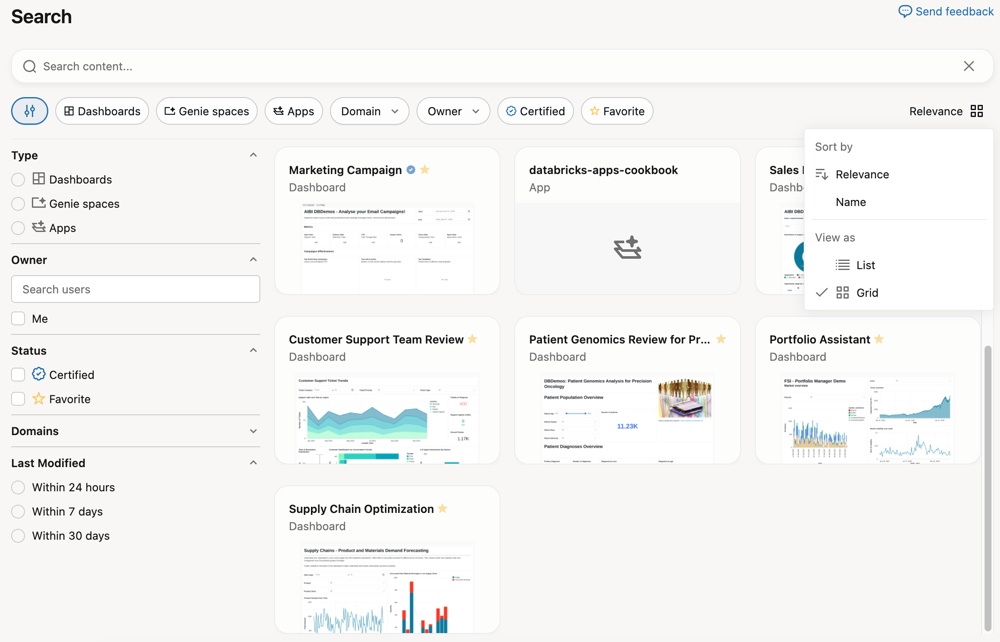The image size is (1000, 642).
Task: Click the grid view icon beside Relevance
Action: pyautogui.click(x=977, y=111)
